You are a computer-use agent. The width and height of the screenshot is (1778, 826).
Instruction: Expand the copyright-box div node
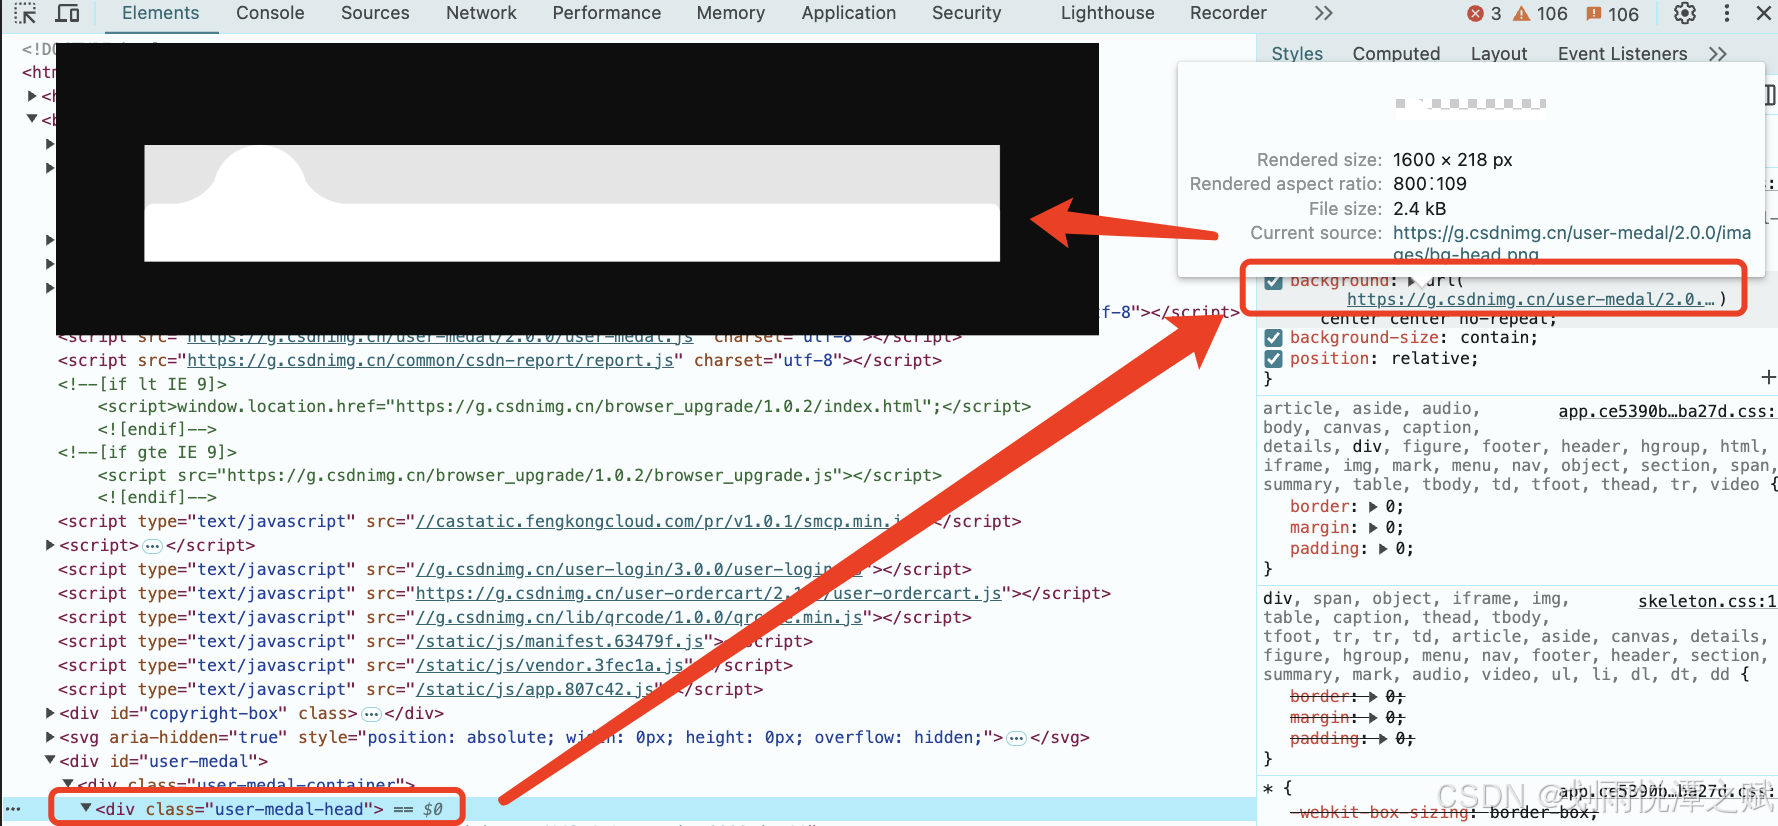[x=50, y=713]
